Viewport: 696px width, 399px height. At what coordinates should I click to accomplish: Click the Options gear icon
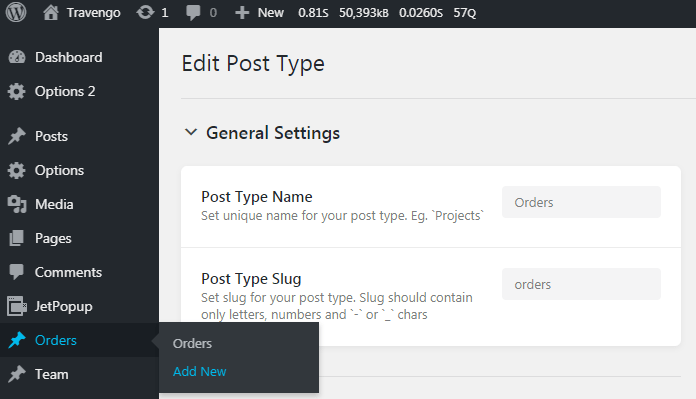tap(17, 170)
